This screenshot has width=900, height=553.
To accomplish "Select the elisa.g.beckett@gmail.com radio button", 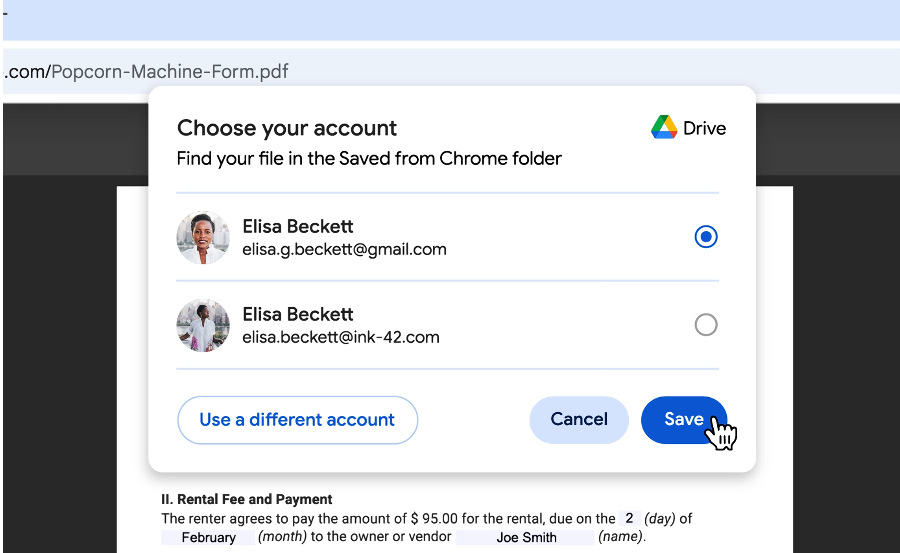I will click(706, 237).
